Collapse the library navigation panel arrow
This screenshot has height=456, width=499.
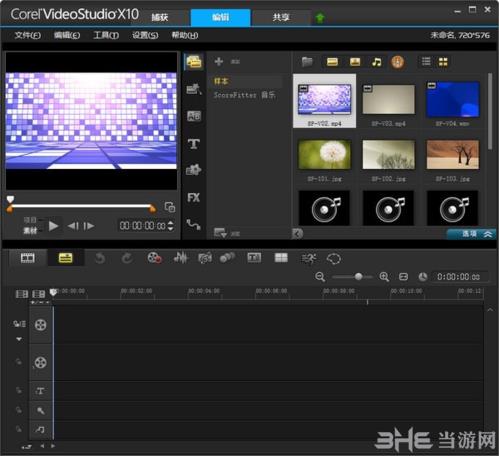[x=297, y=234]
